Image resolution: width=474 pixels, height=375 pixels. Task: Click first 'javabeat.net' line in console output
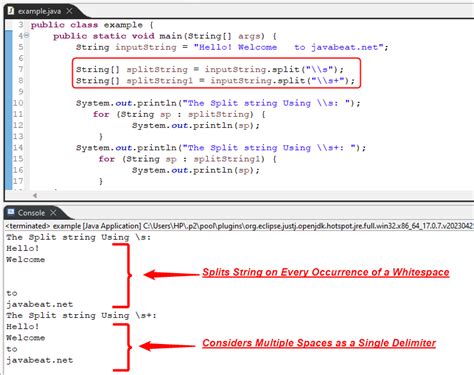point(40,304)
